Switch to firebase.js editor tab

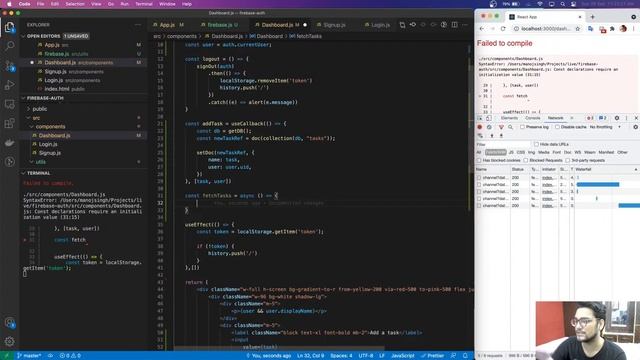220,25
